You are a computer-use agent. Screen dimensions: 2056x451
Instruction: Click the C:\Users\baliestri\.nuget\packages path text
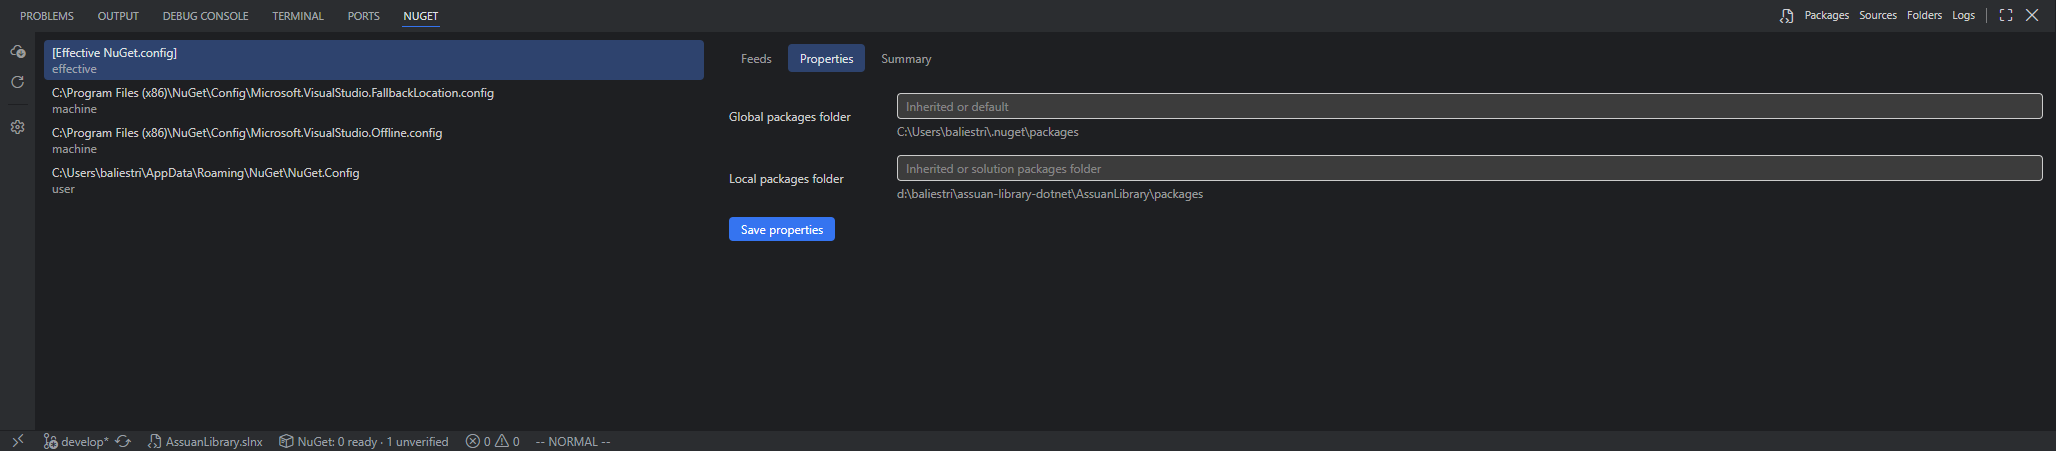pyautogui.click(x=987, y=132)
